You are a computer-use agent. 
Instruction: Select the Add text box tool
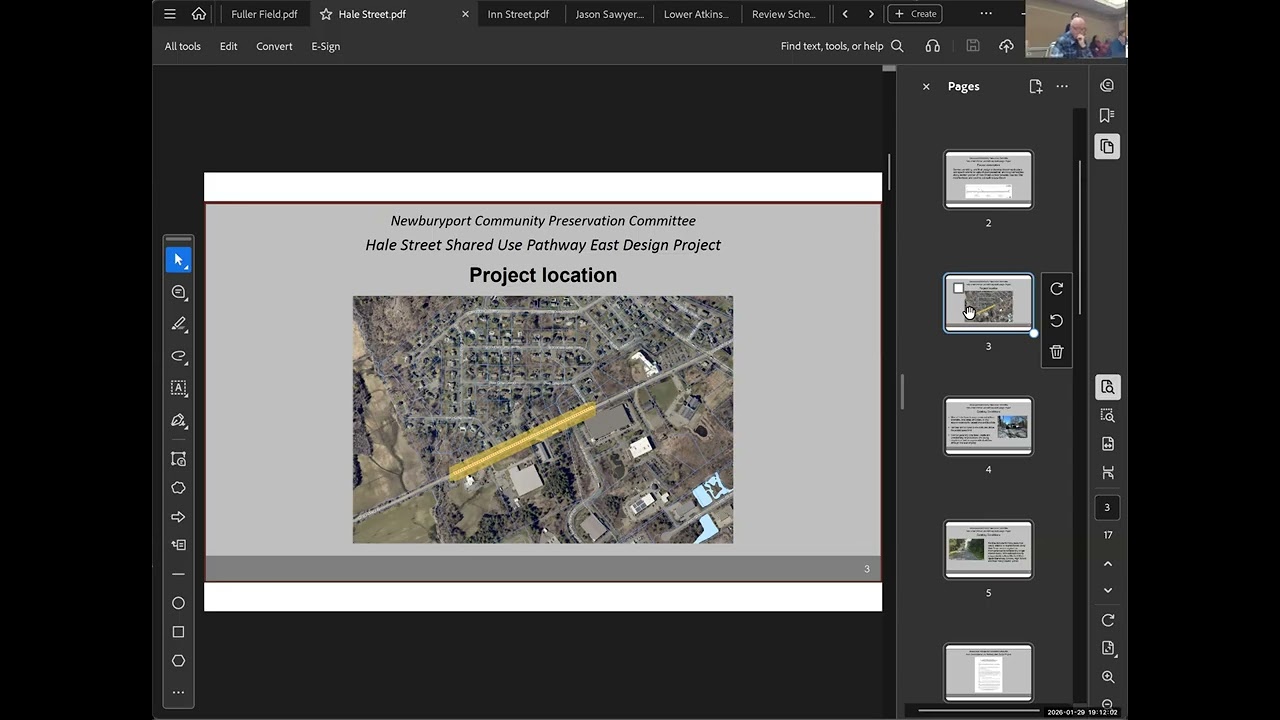click(x=178, y=388)
